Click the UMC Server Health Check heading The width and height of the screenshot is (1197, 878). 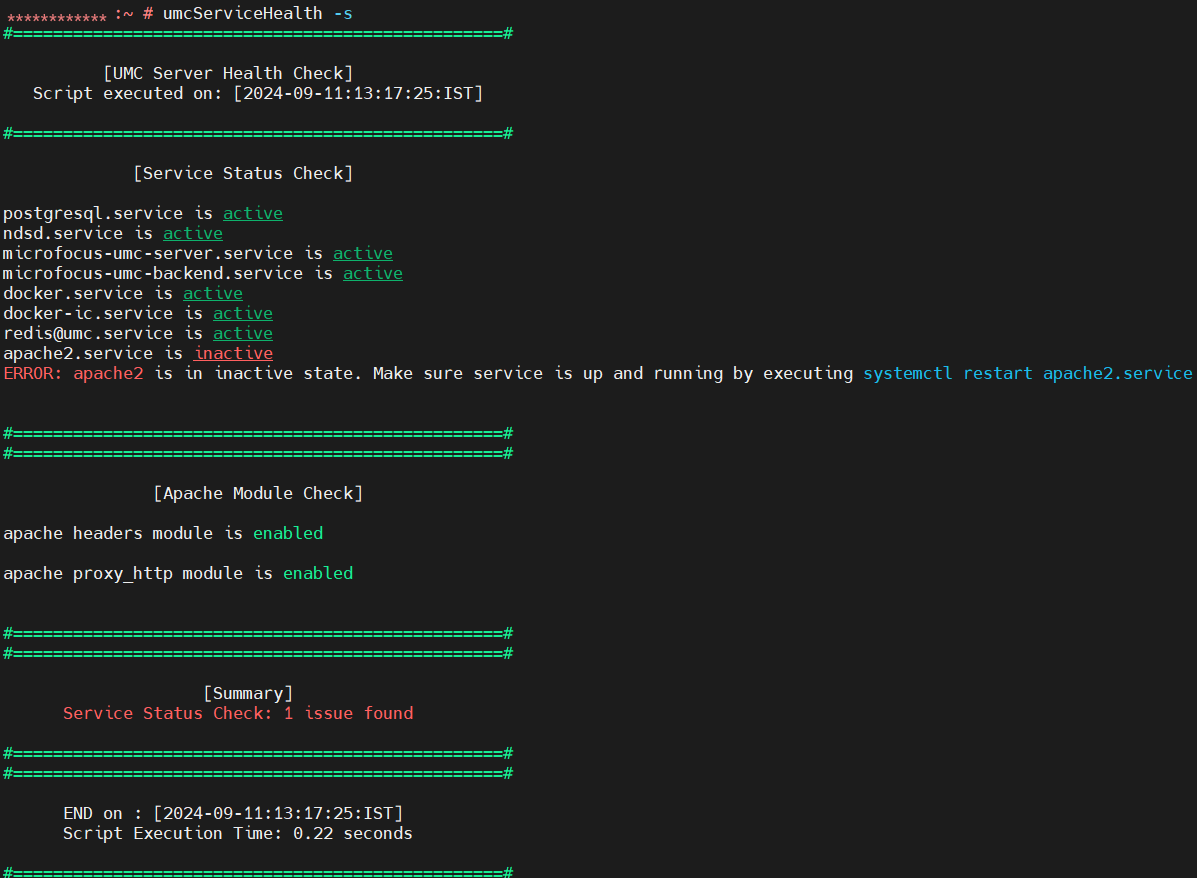tap(228, 74)
